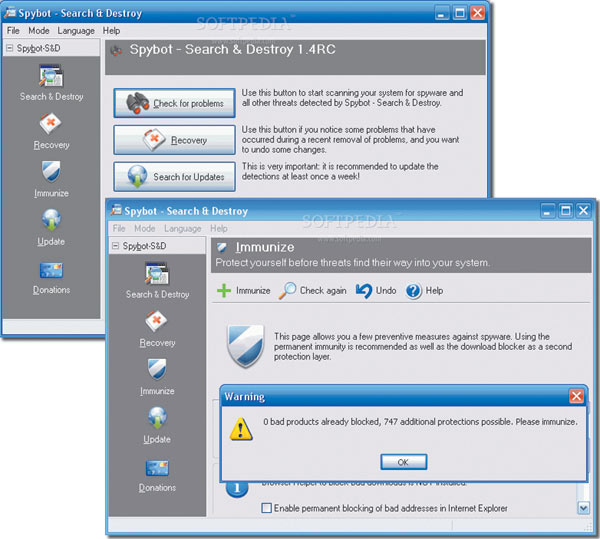Viewport: 600px width, 539px height.
Task: Click OK in the Warning dialog
Action: 403,462
